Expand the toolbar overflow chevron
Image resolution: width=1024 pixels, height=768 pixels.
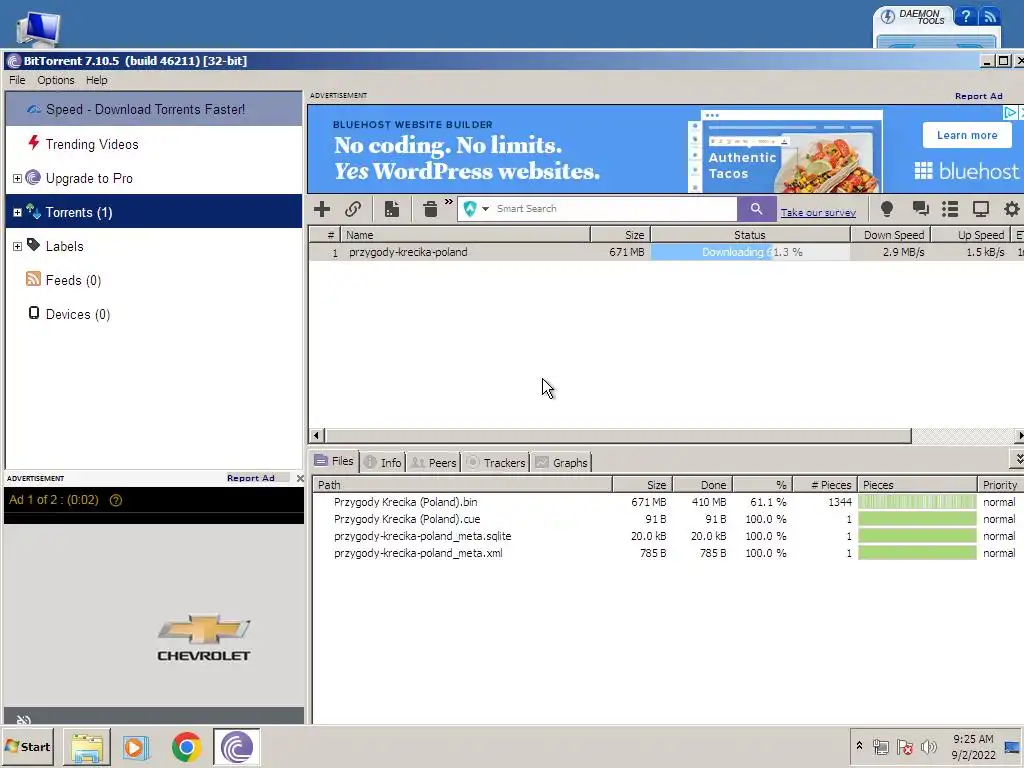tap(449, 202)
